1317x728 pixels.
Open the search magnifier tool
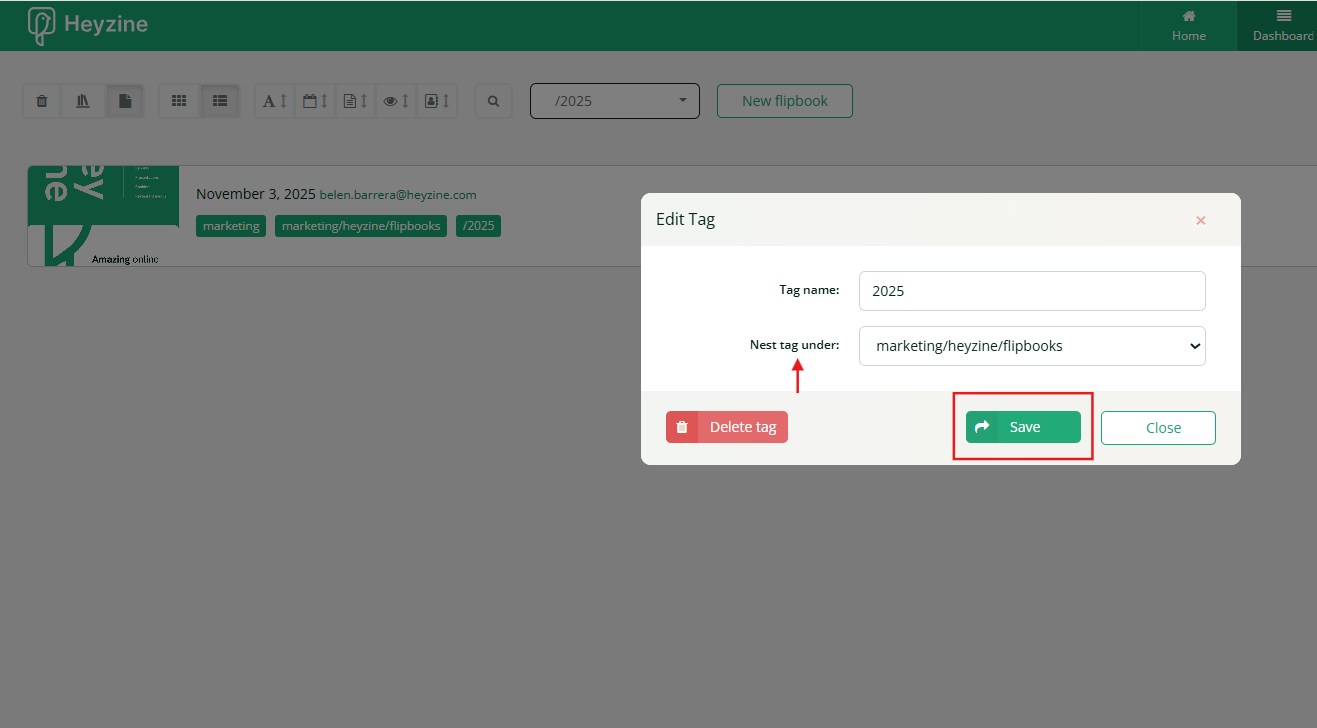pos(493,101)
